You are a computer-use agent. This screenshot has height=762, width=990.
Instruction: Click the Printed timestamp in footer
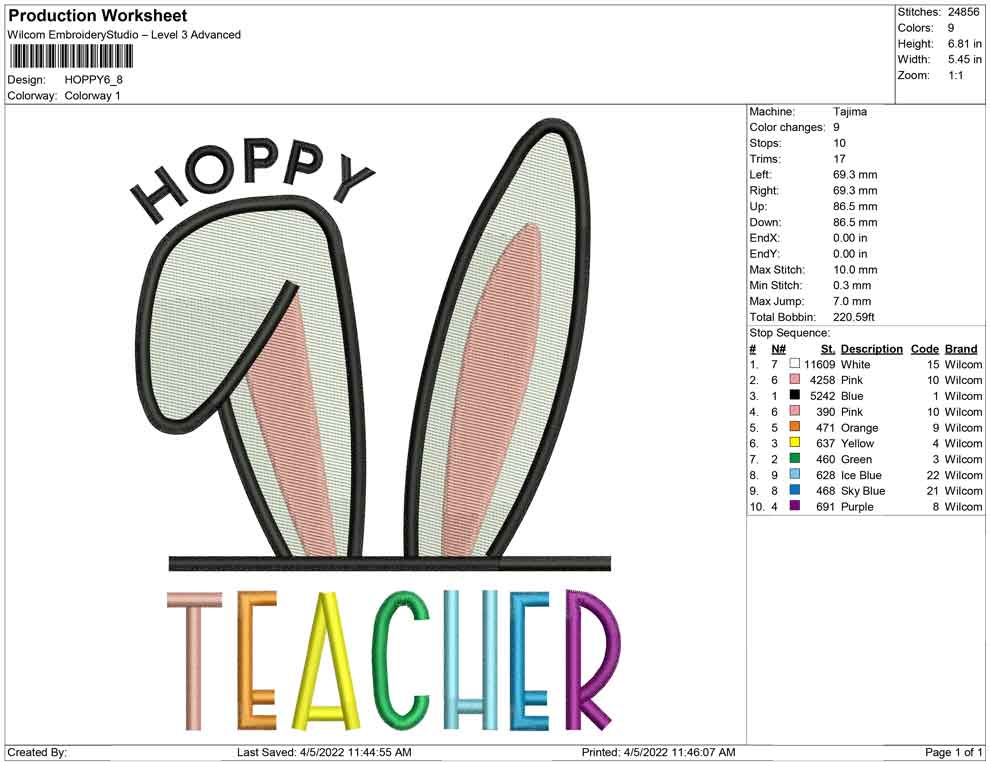[x=659, y=752]
